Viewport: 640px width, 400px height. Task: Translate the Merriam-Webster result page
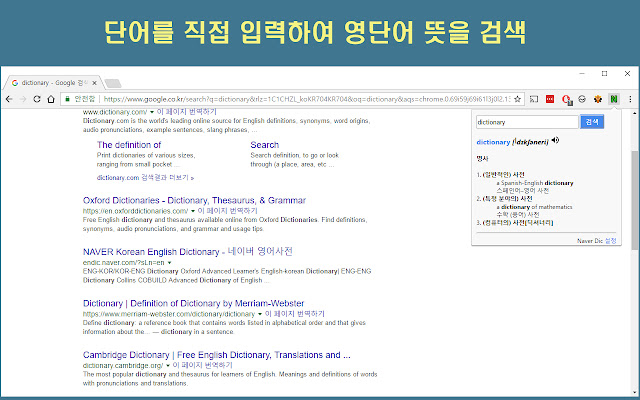point(295,313)
